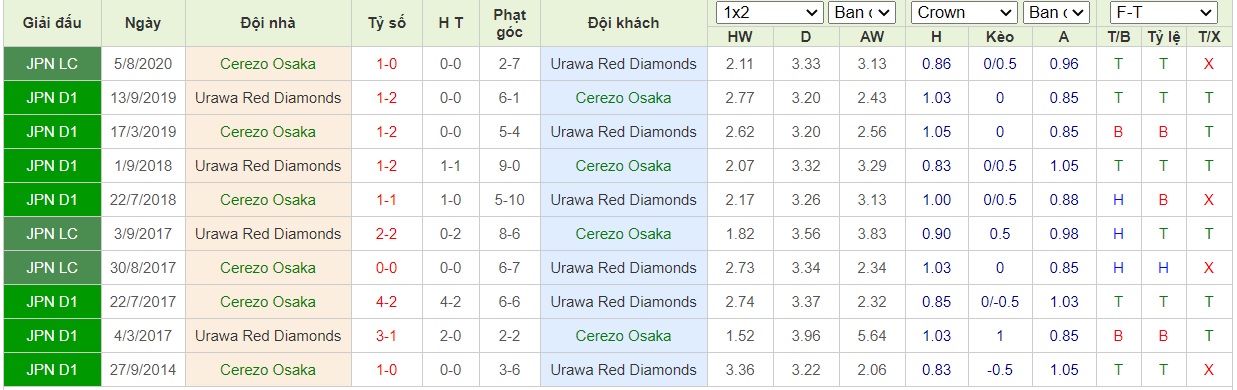The width and height of the screenshot is (1237, 390).
Task: Click Urawa Red Diamonds home team on 13/9/2019
Action: click(x=268, y=98)
